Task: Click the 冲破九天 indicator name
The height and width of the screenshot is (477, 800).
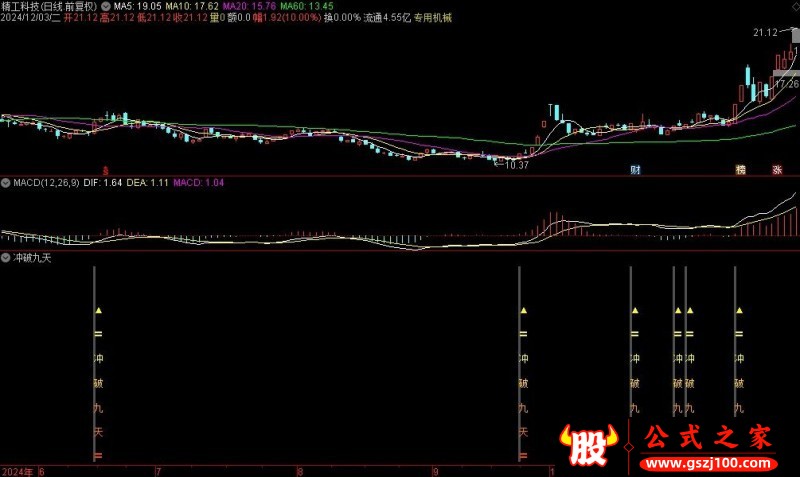Action: tap(32, 258)
